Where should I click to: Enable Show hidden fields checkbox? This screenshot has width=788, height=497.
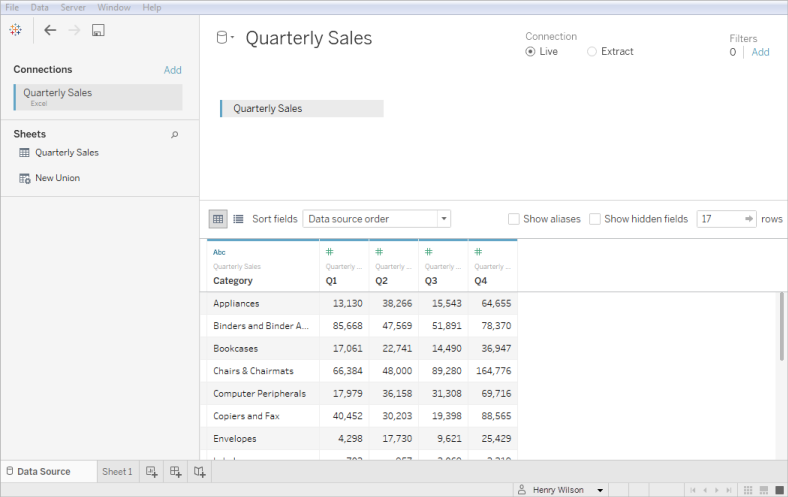pos(595,219)
